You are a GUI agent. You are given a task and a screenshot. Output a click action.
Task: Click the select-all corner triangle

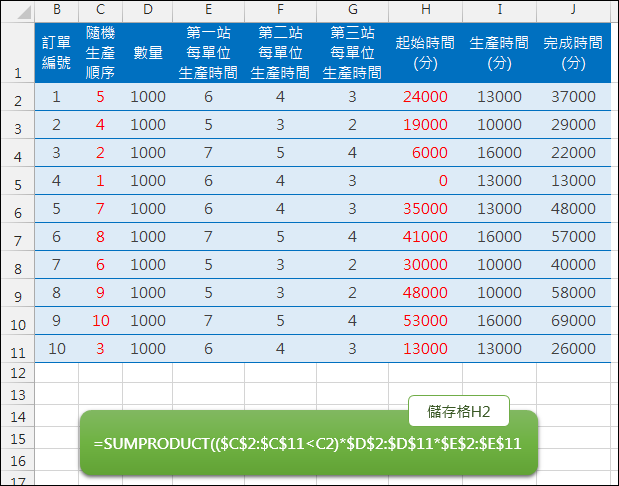[24, 12]
